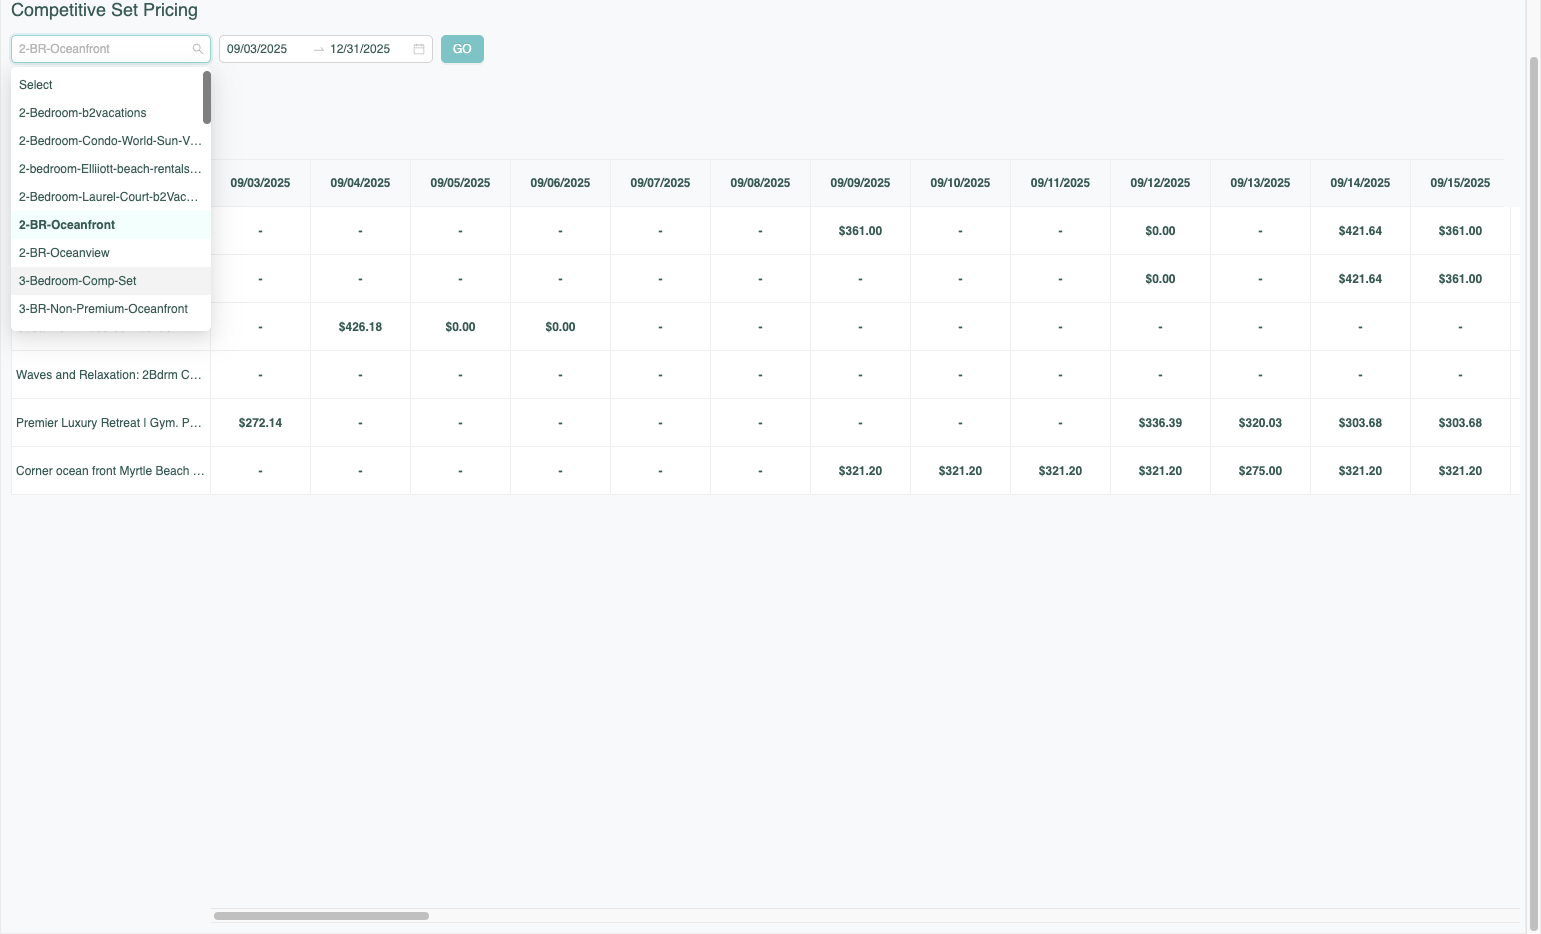Click the horizontal table scrollbar thumb
Screen dimensions: 1541x934
click(x=321, y=916)
